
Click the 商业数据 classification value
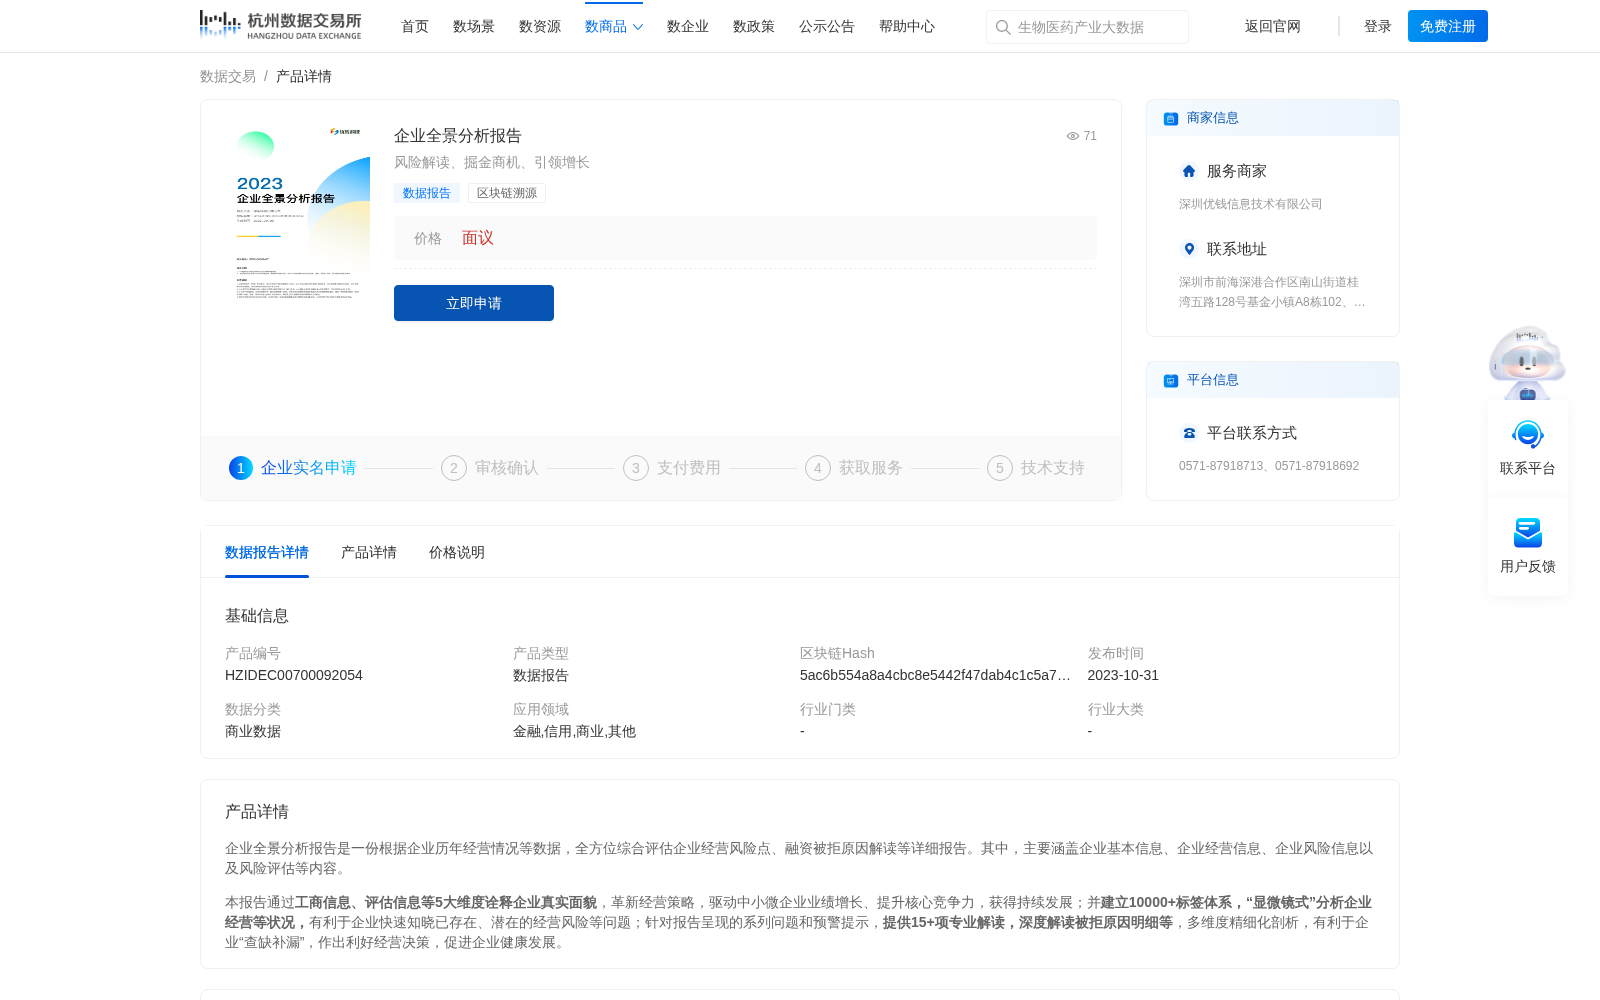253,732
